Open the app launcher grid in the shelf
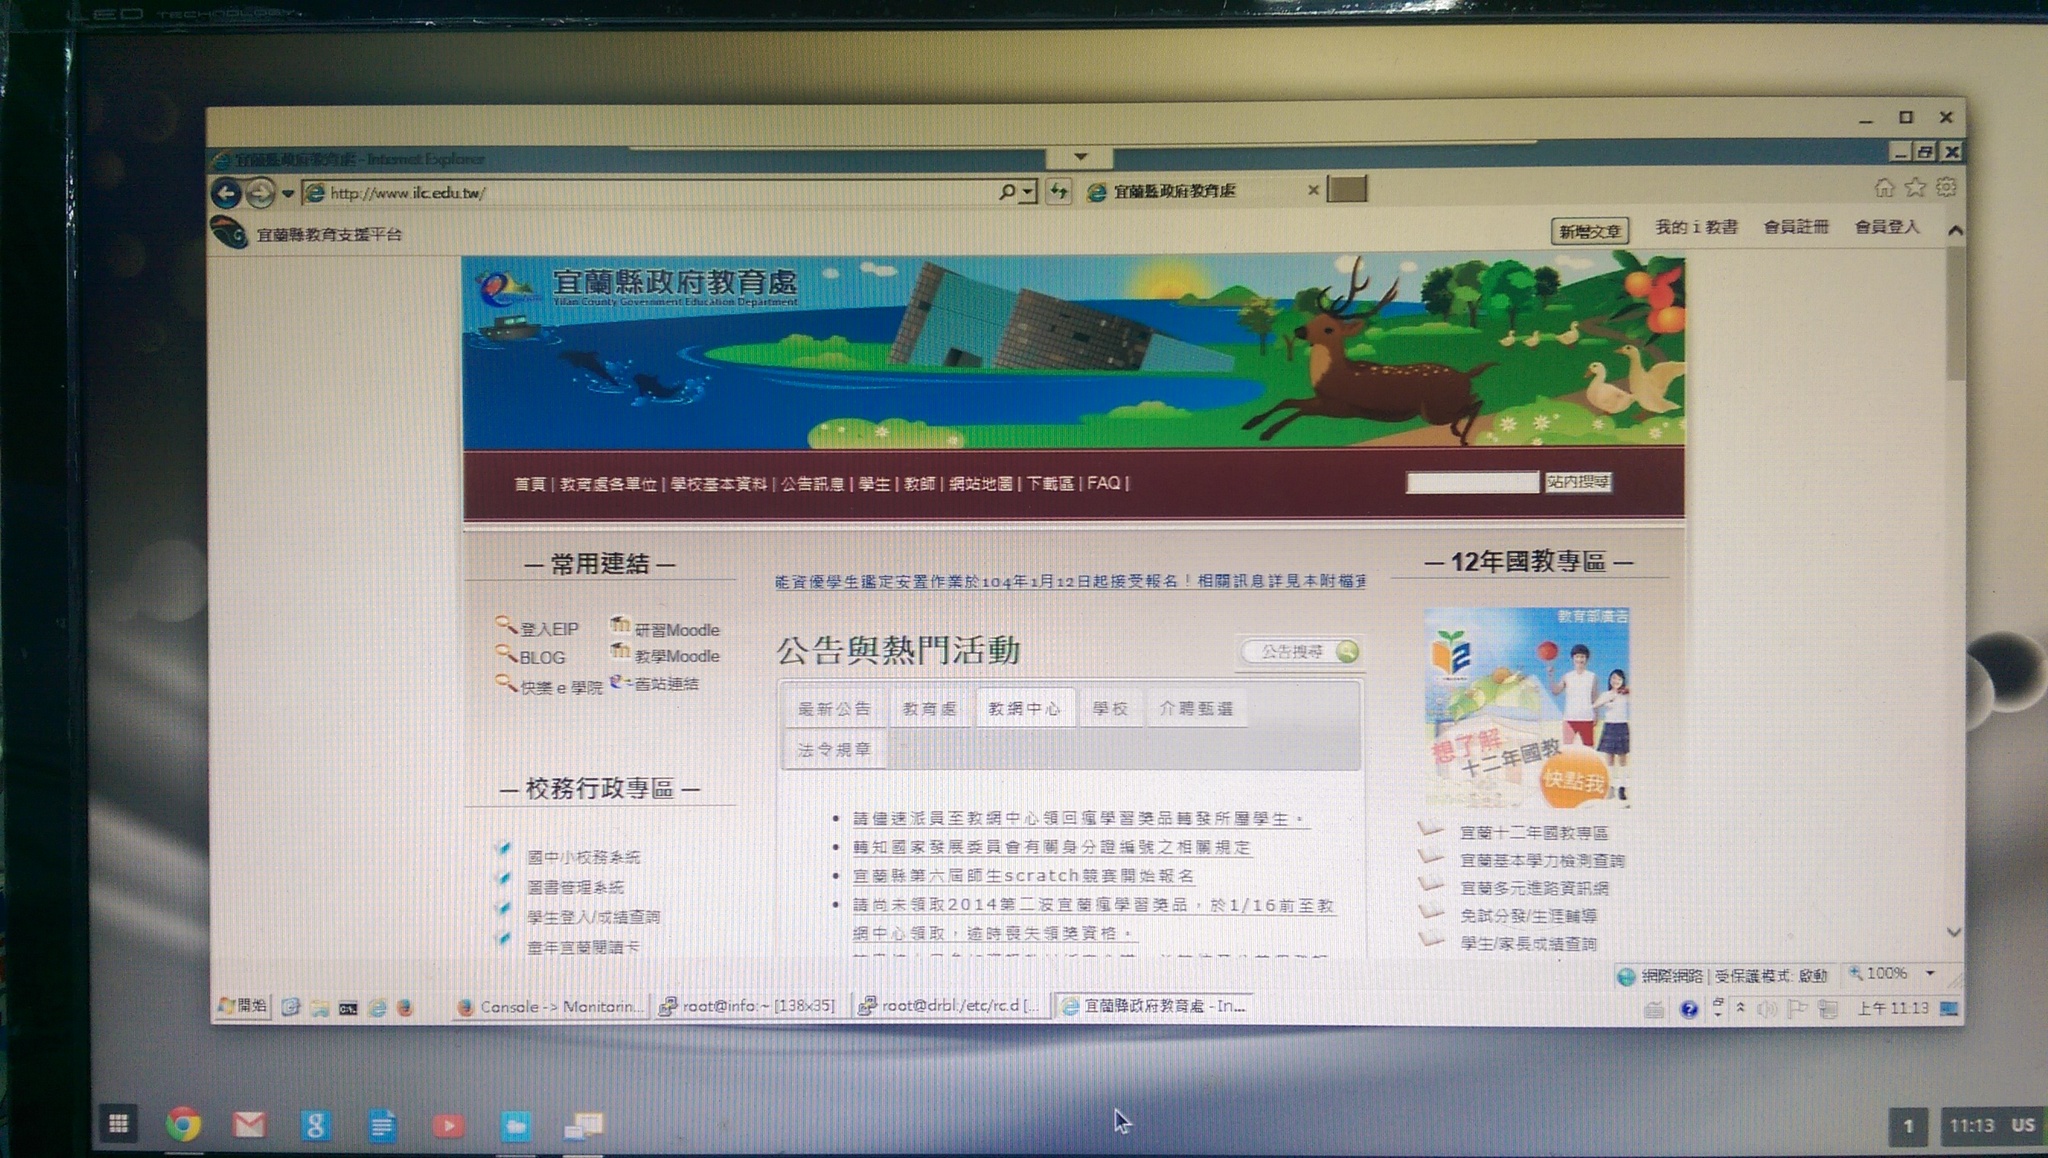 118,1124
